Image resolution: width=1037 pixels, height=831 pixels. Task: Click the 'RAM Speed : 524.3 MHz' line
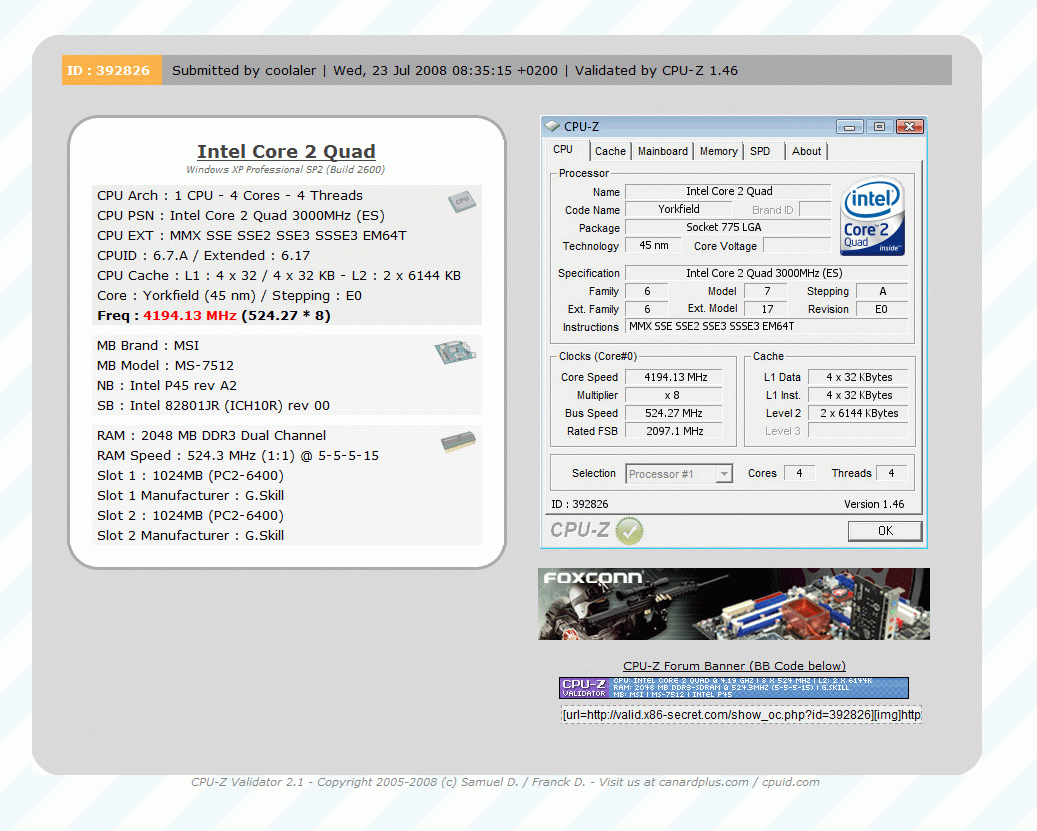pyautogui.click(x=238, y=455)
